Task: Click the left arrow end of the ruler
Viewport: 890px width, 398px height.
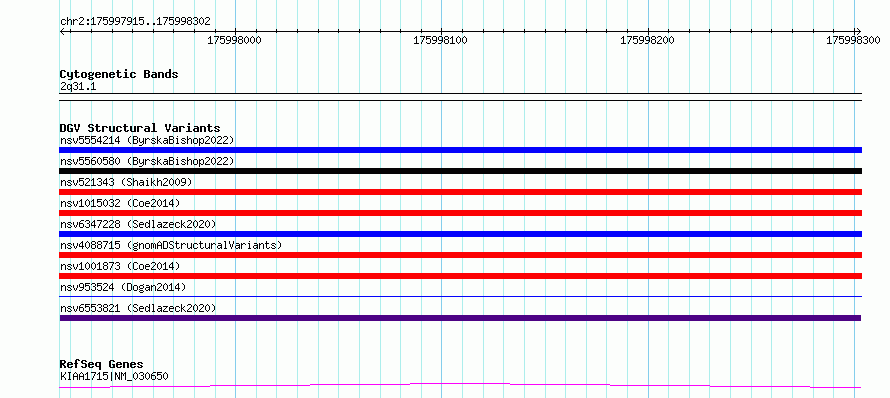Action: point(63,31)
